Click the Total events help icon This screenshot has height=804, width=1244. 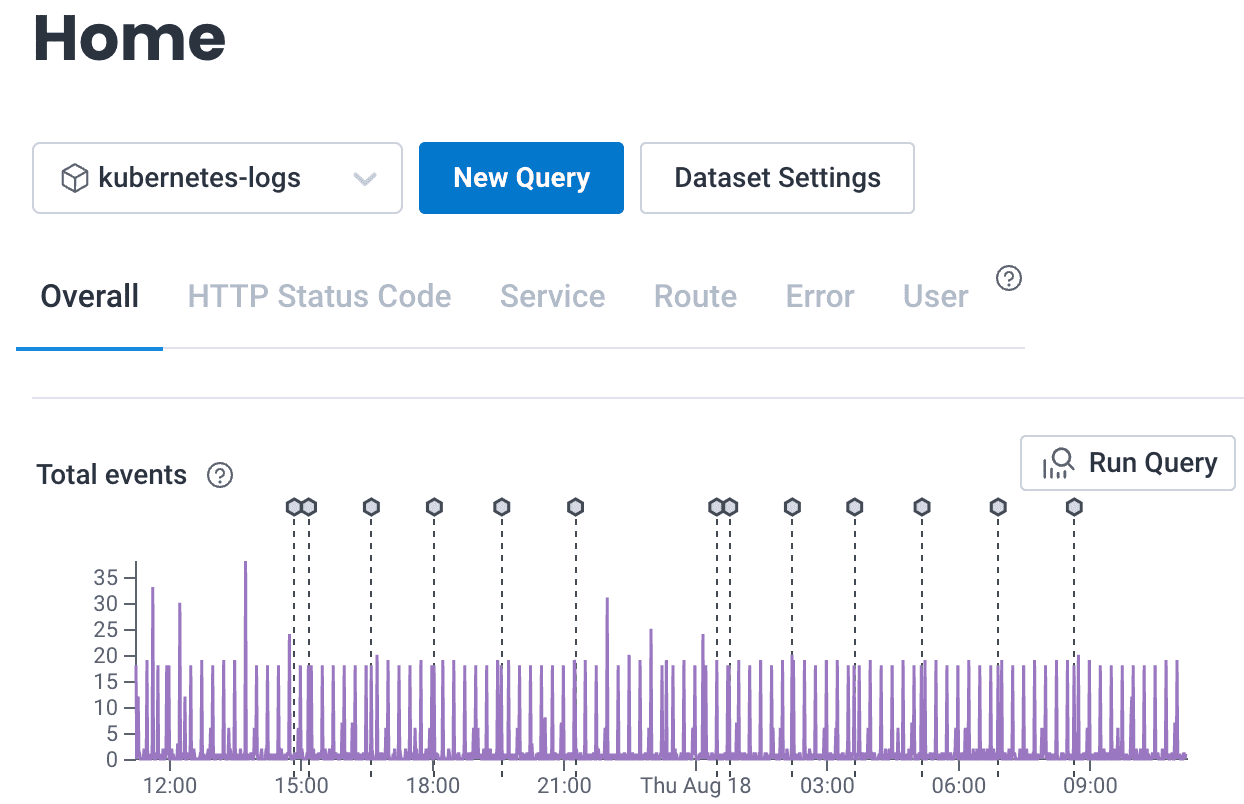click(x=220, y=475)
